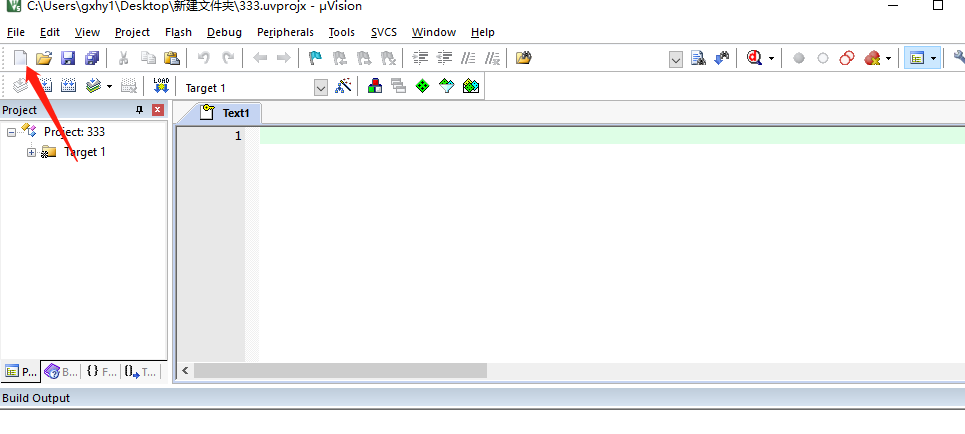Image resolution: width=965 pixels, height=434 pixels.
Task: Build target files
Action: [44, 86]
